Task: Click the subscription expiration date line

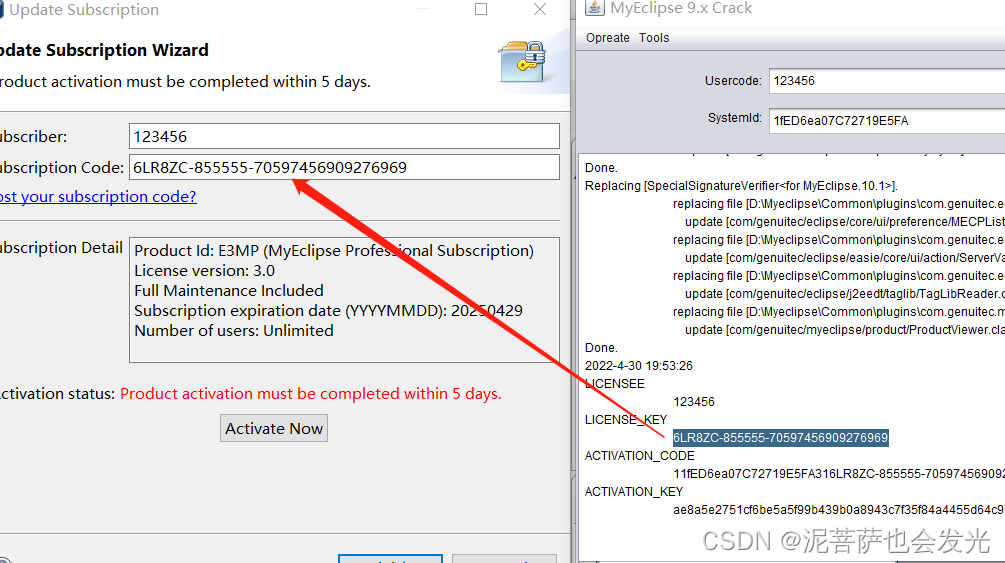Action: pyautogui.click(x=328, y=310)
